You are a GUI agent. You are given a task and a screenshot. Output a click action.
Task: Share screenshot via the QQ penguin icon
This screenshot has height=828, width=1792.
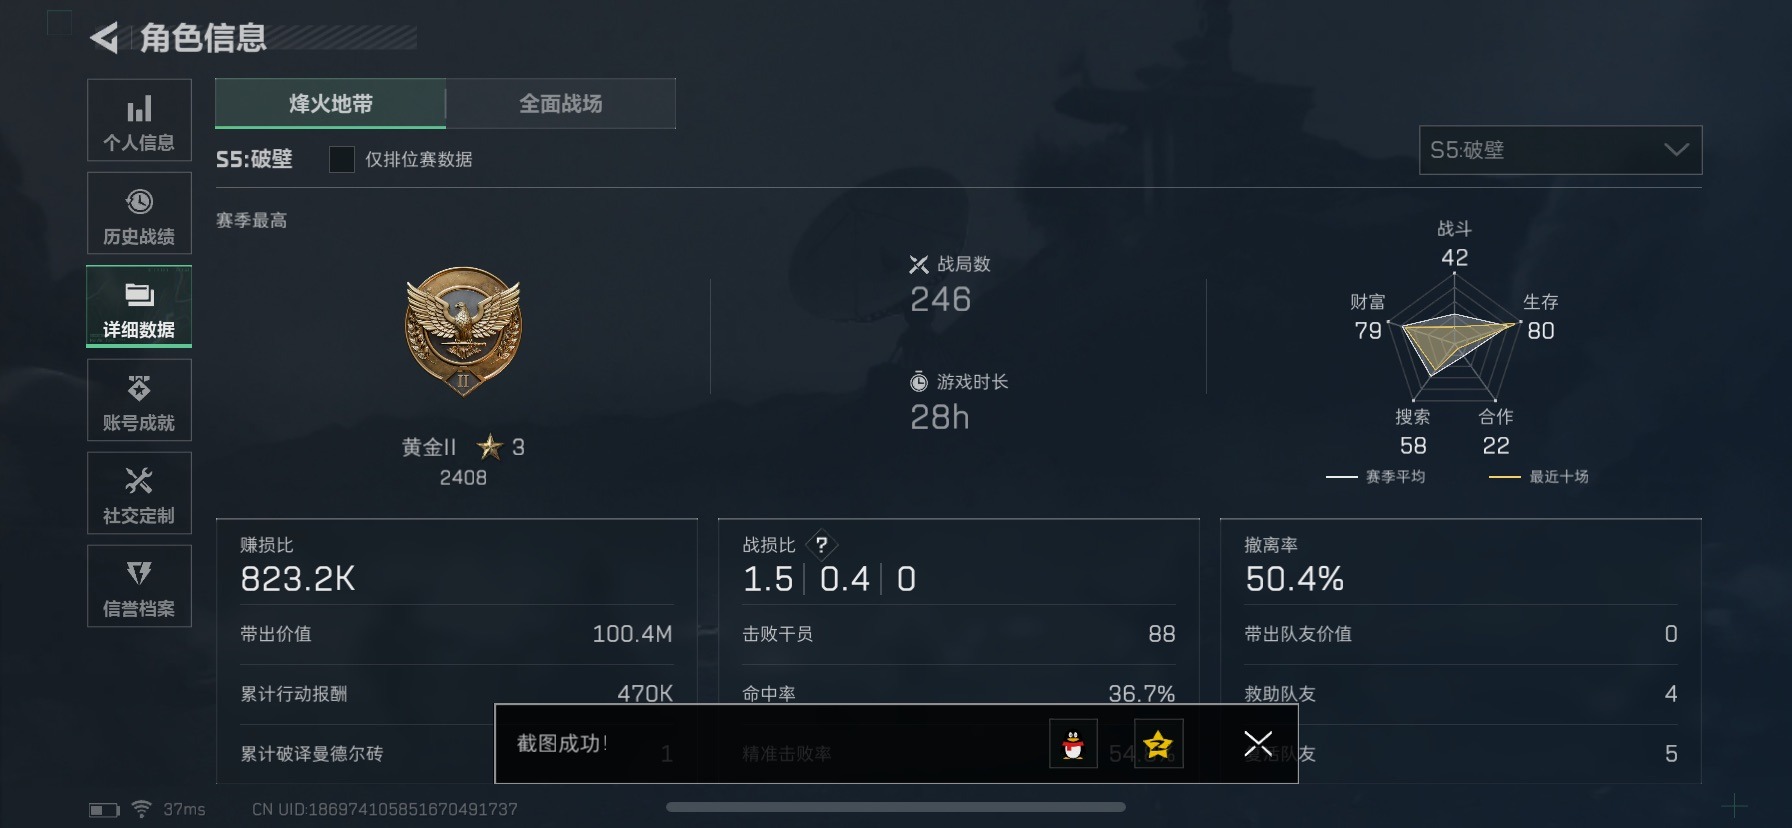tap(1073, 744)
